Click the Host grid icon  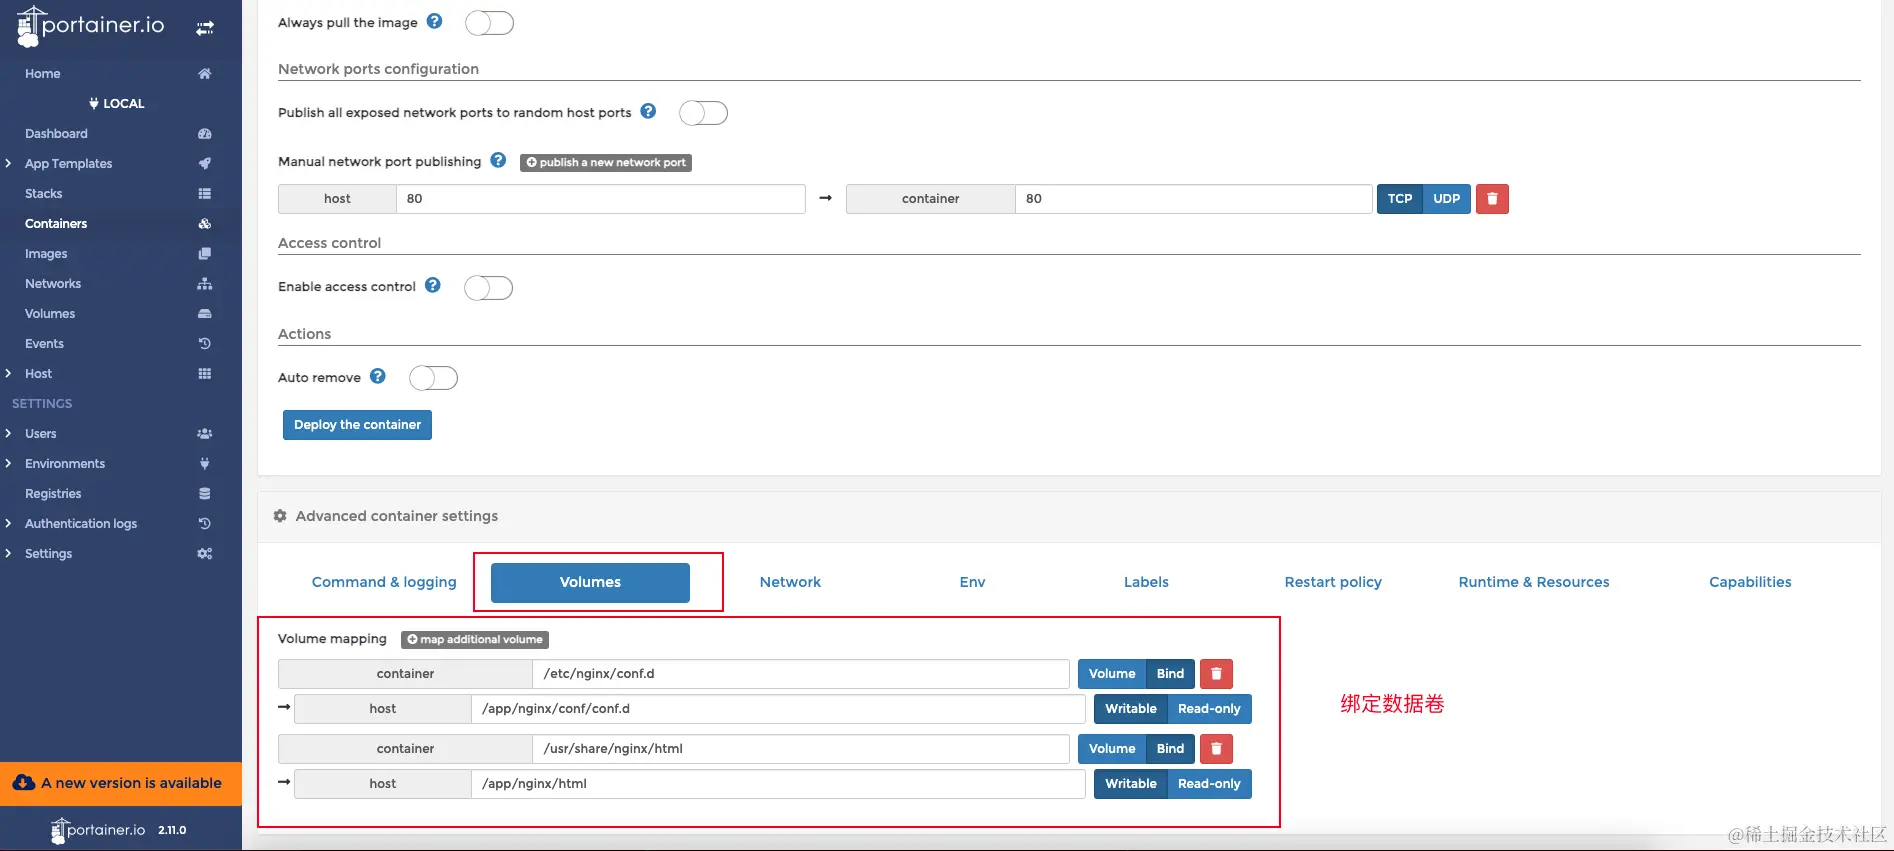(x=205, y=374)
